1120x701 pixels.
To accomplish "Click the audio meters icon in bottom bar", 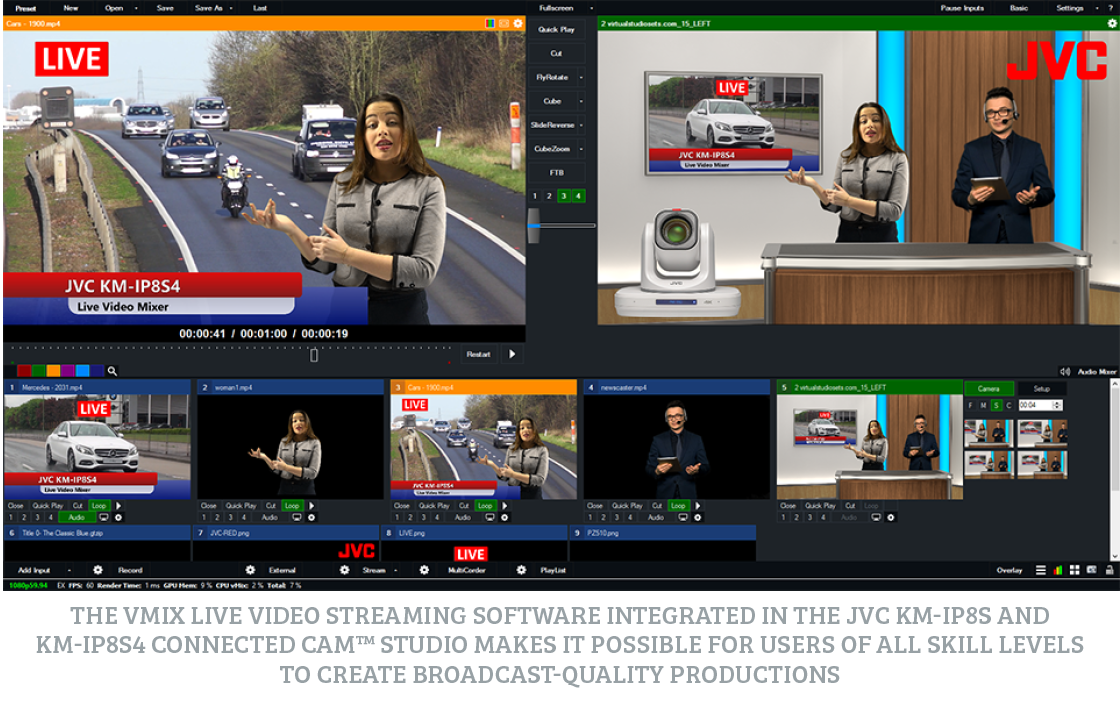I will click(x=1058, y=570).
